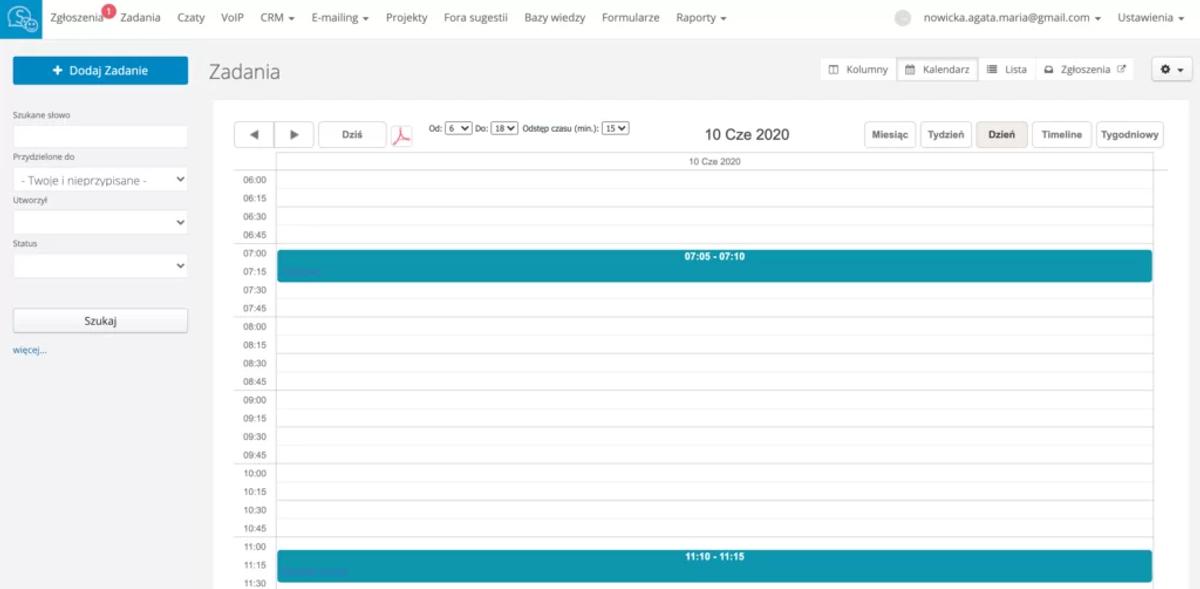1200x589 pixels.
Task: Click the app logo in the top-left corner
Action: pyautogui.click(x=21, y=19)
